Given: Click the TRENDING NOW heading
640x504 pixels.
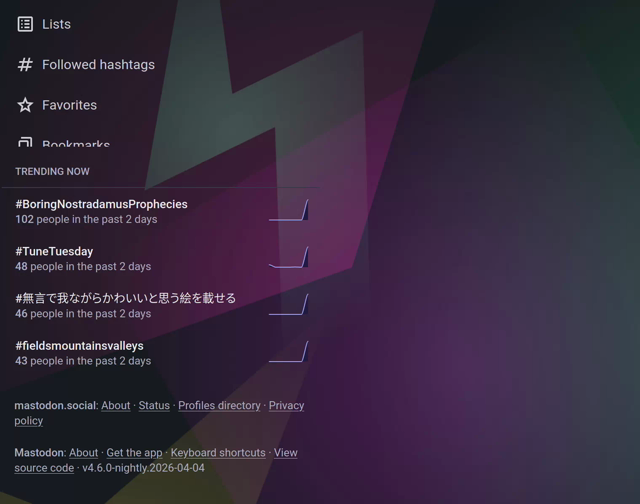Looking at the screenshot, I should (x=52, y=171).
